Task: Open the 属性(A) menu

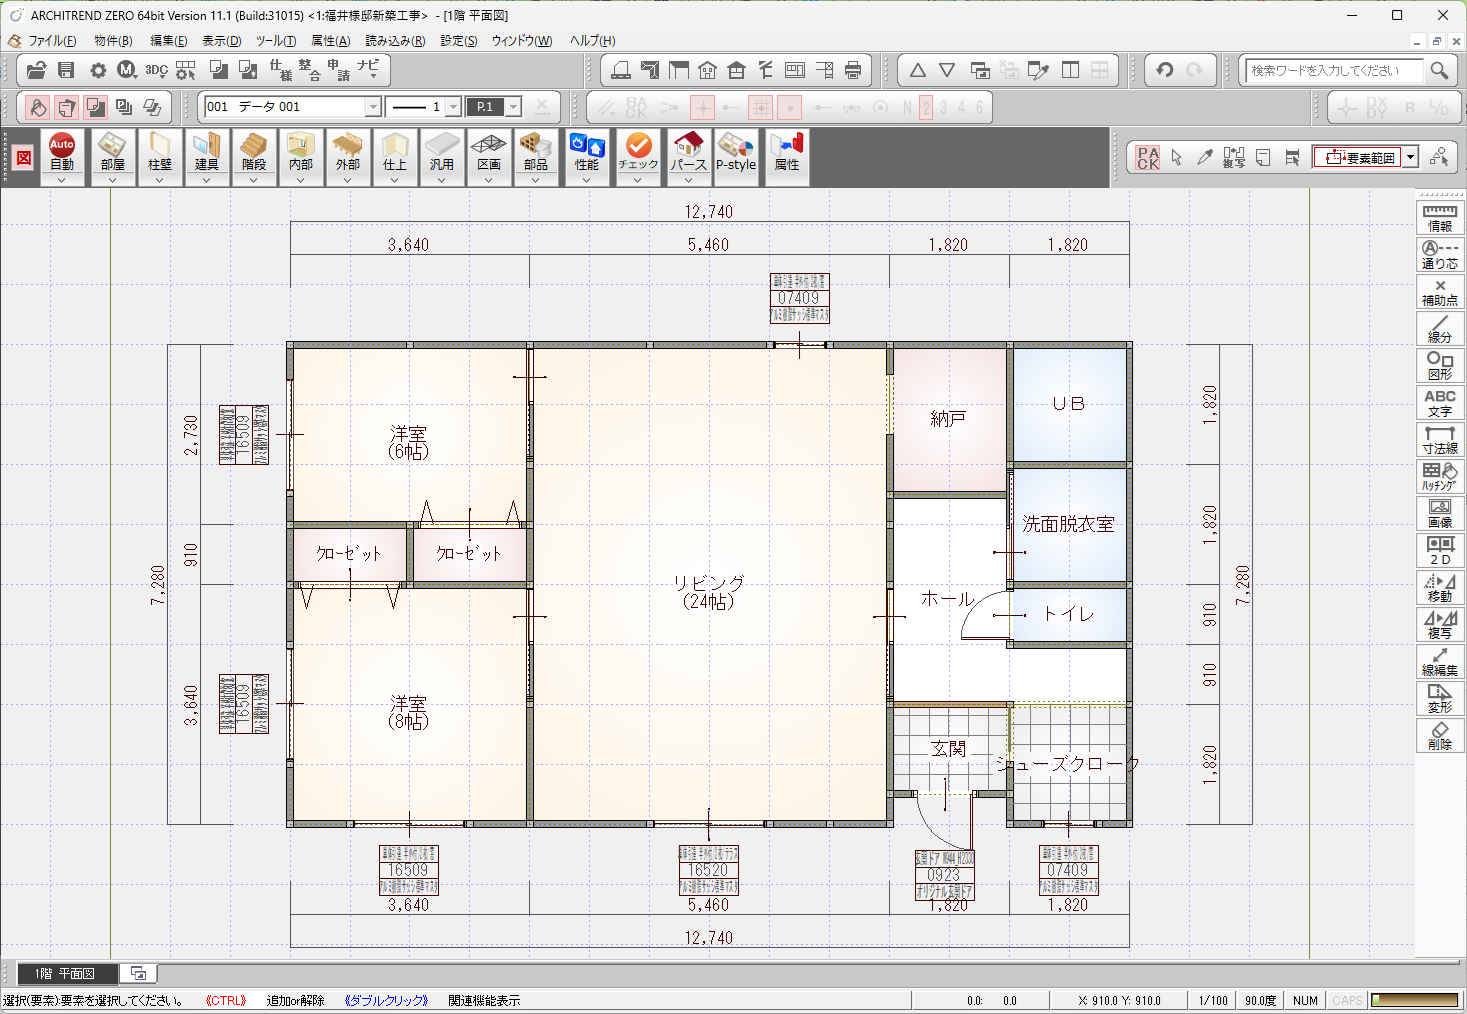Action: tap(330, 41)
